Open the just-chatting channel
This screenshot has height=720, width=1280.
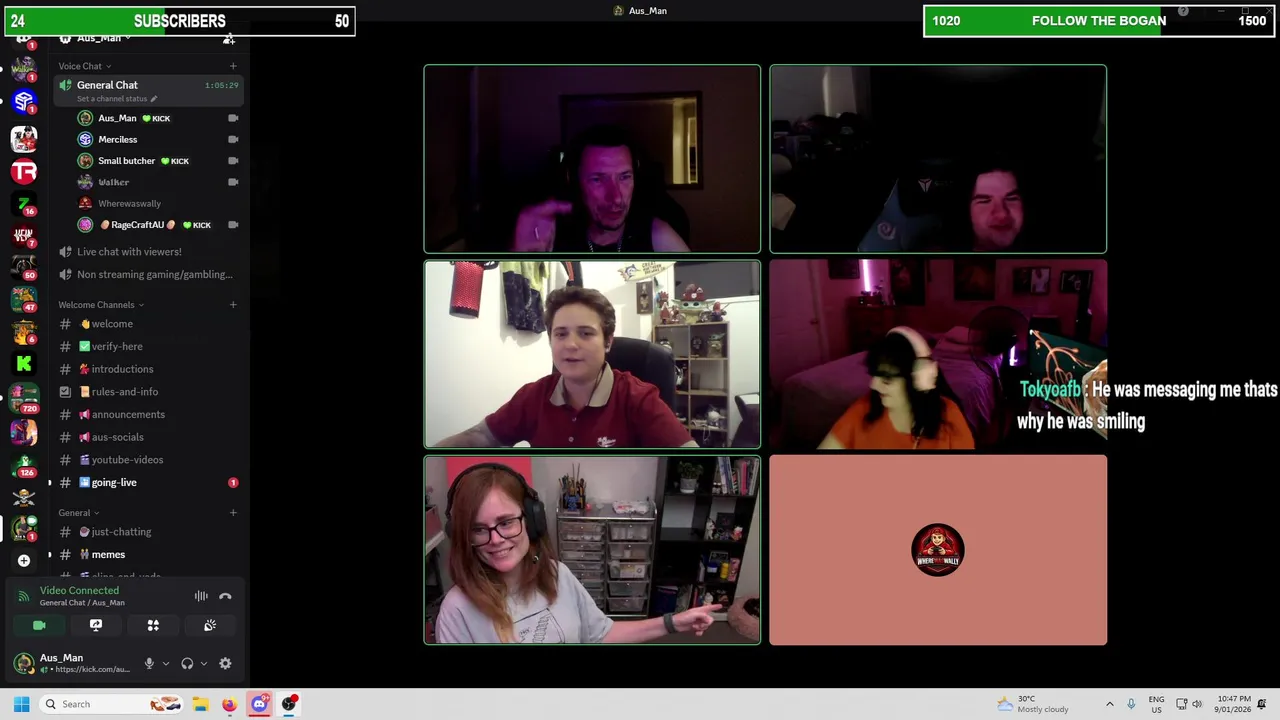148,532
